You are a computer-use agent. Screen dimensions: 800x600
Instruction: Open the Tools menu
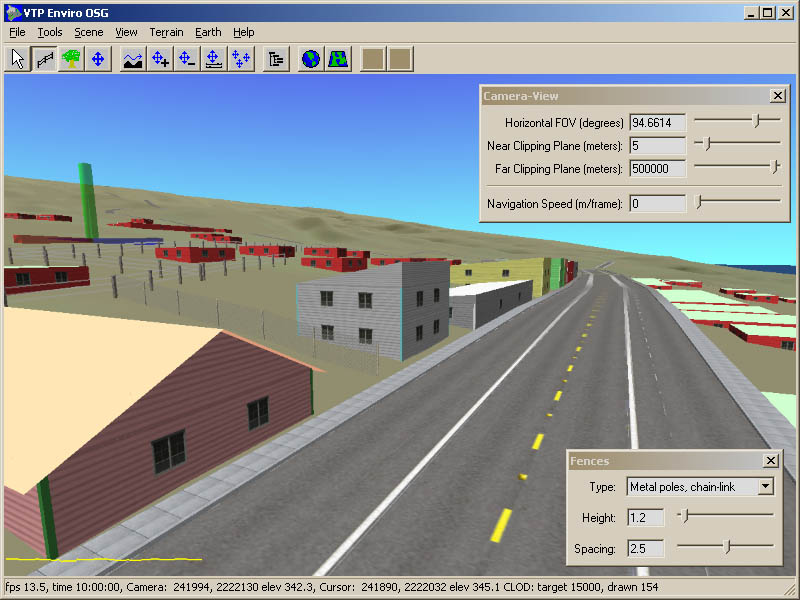point(50,32)
